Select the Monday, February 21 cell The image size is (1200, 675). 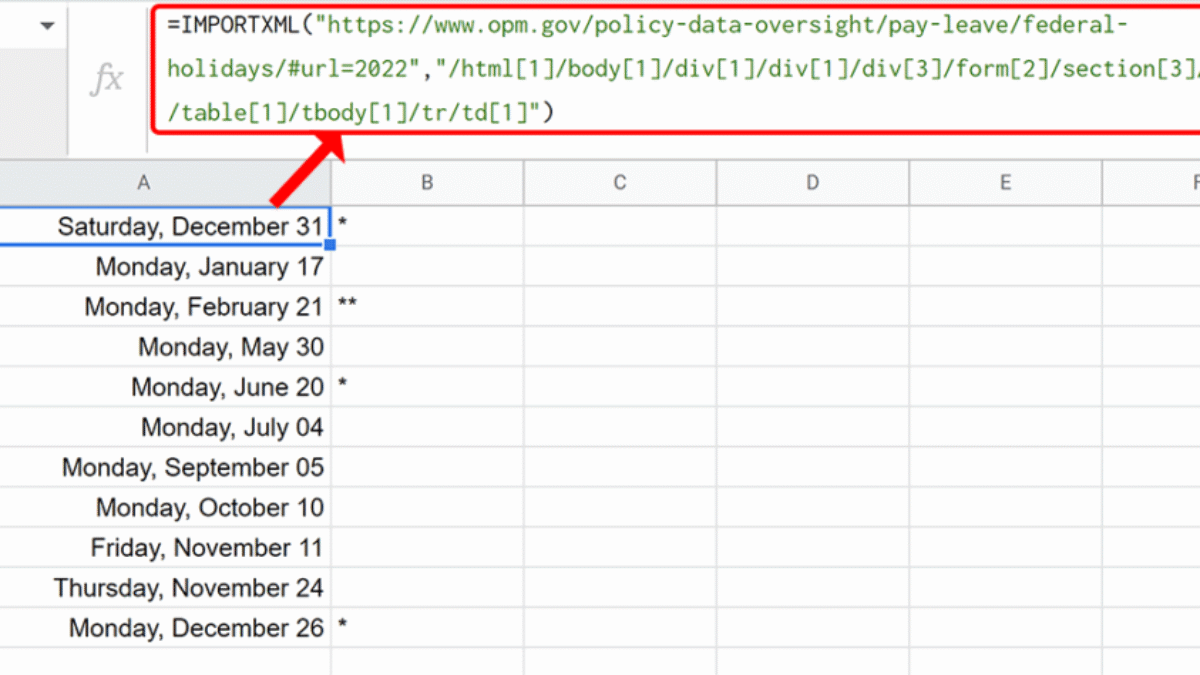point(203,307)
